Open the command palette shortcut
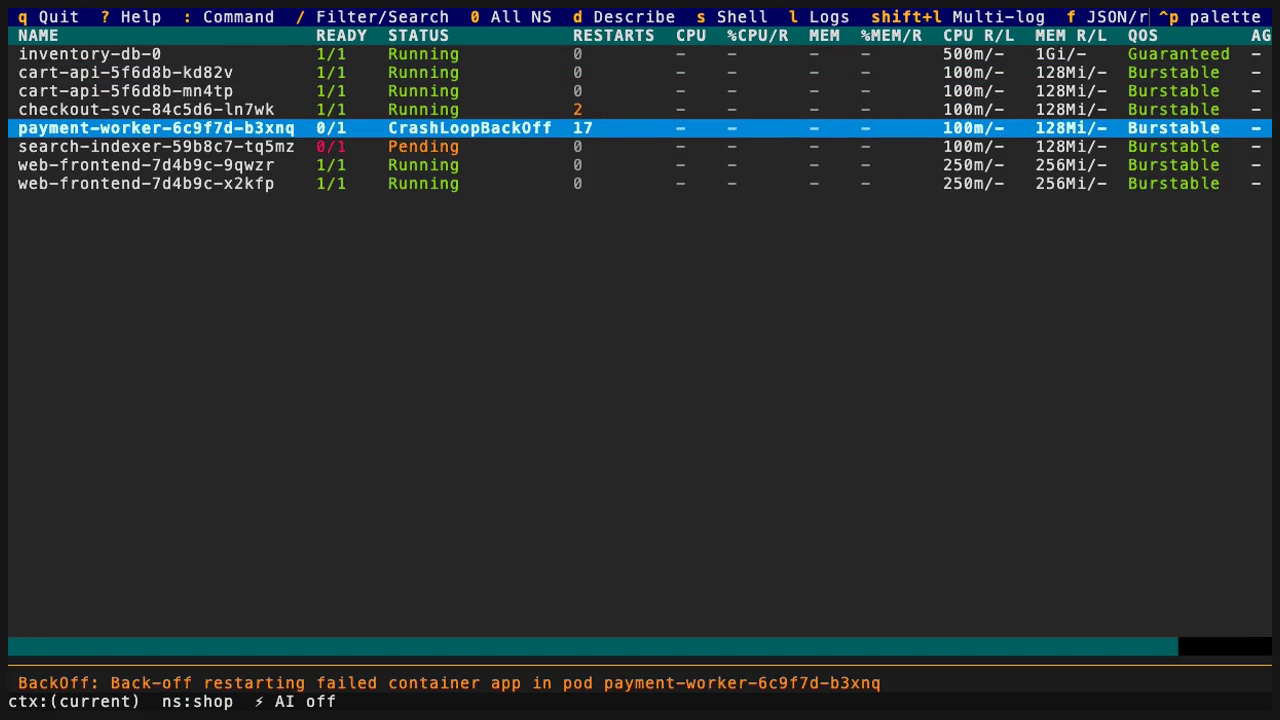 click(1209, 17)
